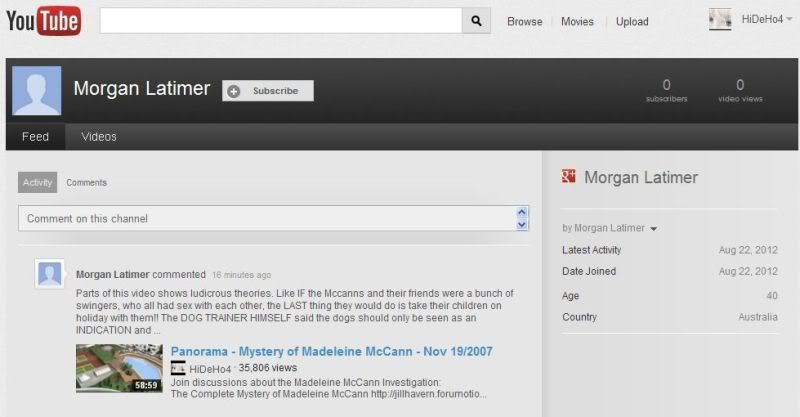Open the Panorama Madeleine McCann video thumbnail

click(119, 368)
